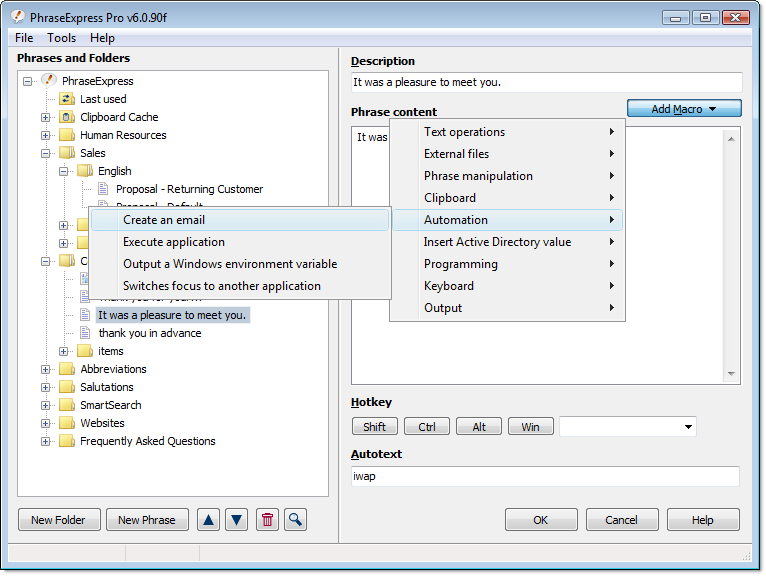Open the Tools menu

62,38
